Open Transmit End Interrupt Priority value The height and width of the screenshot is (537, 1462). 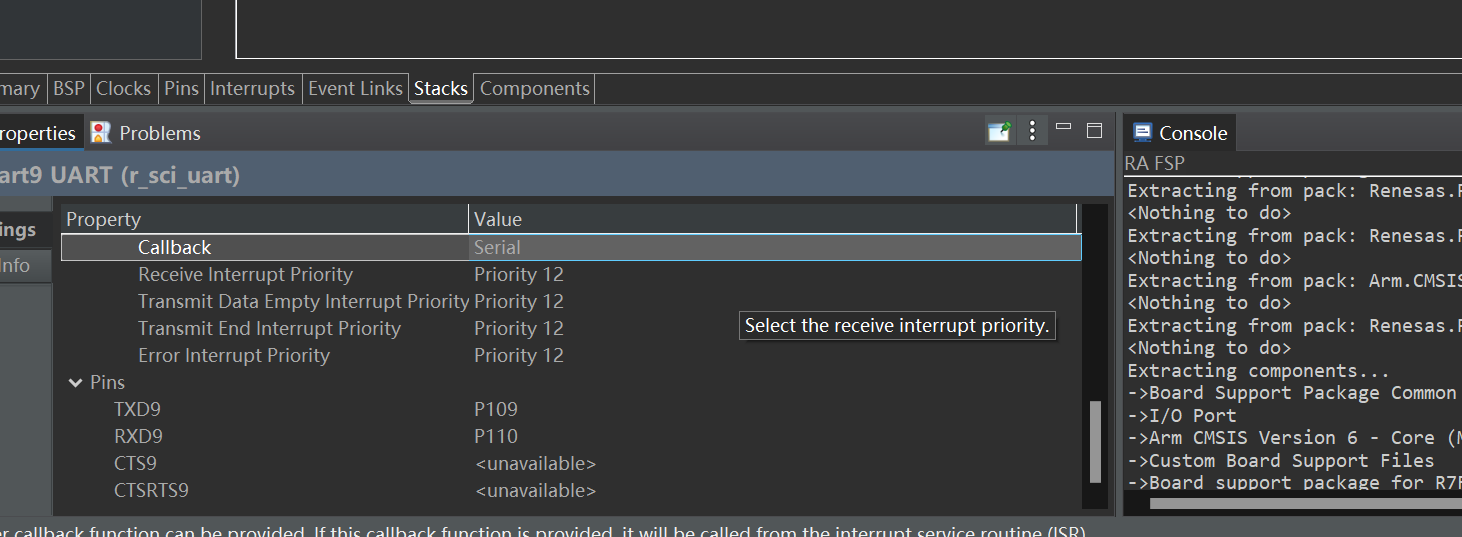(x=519, y=328)
